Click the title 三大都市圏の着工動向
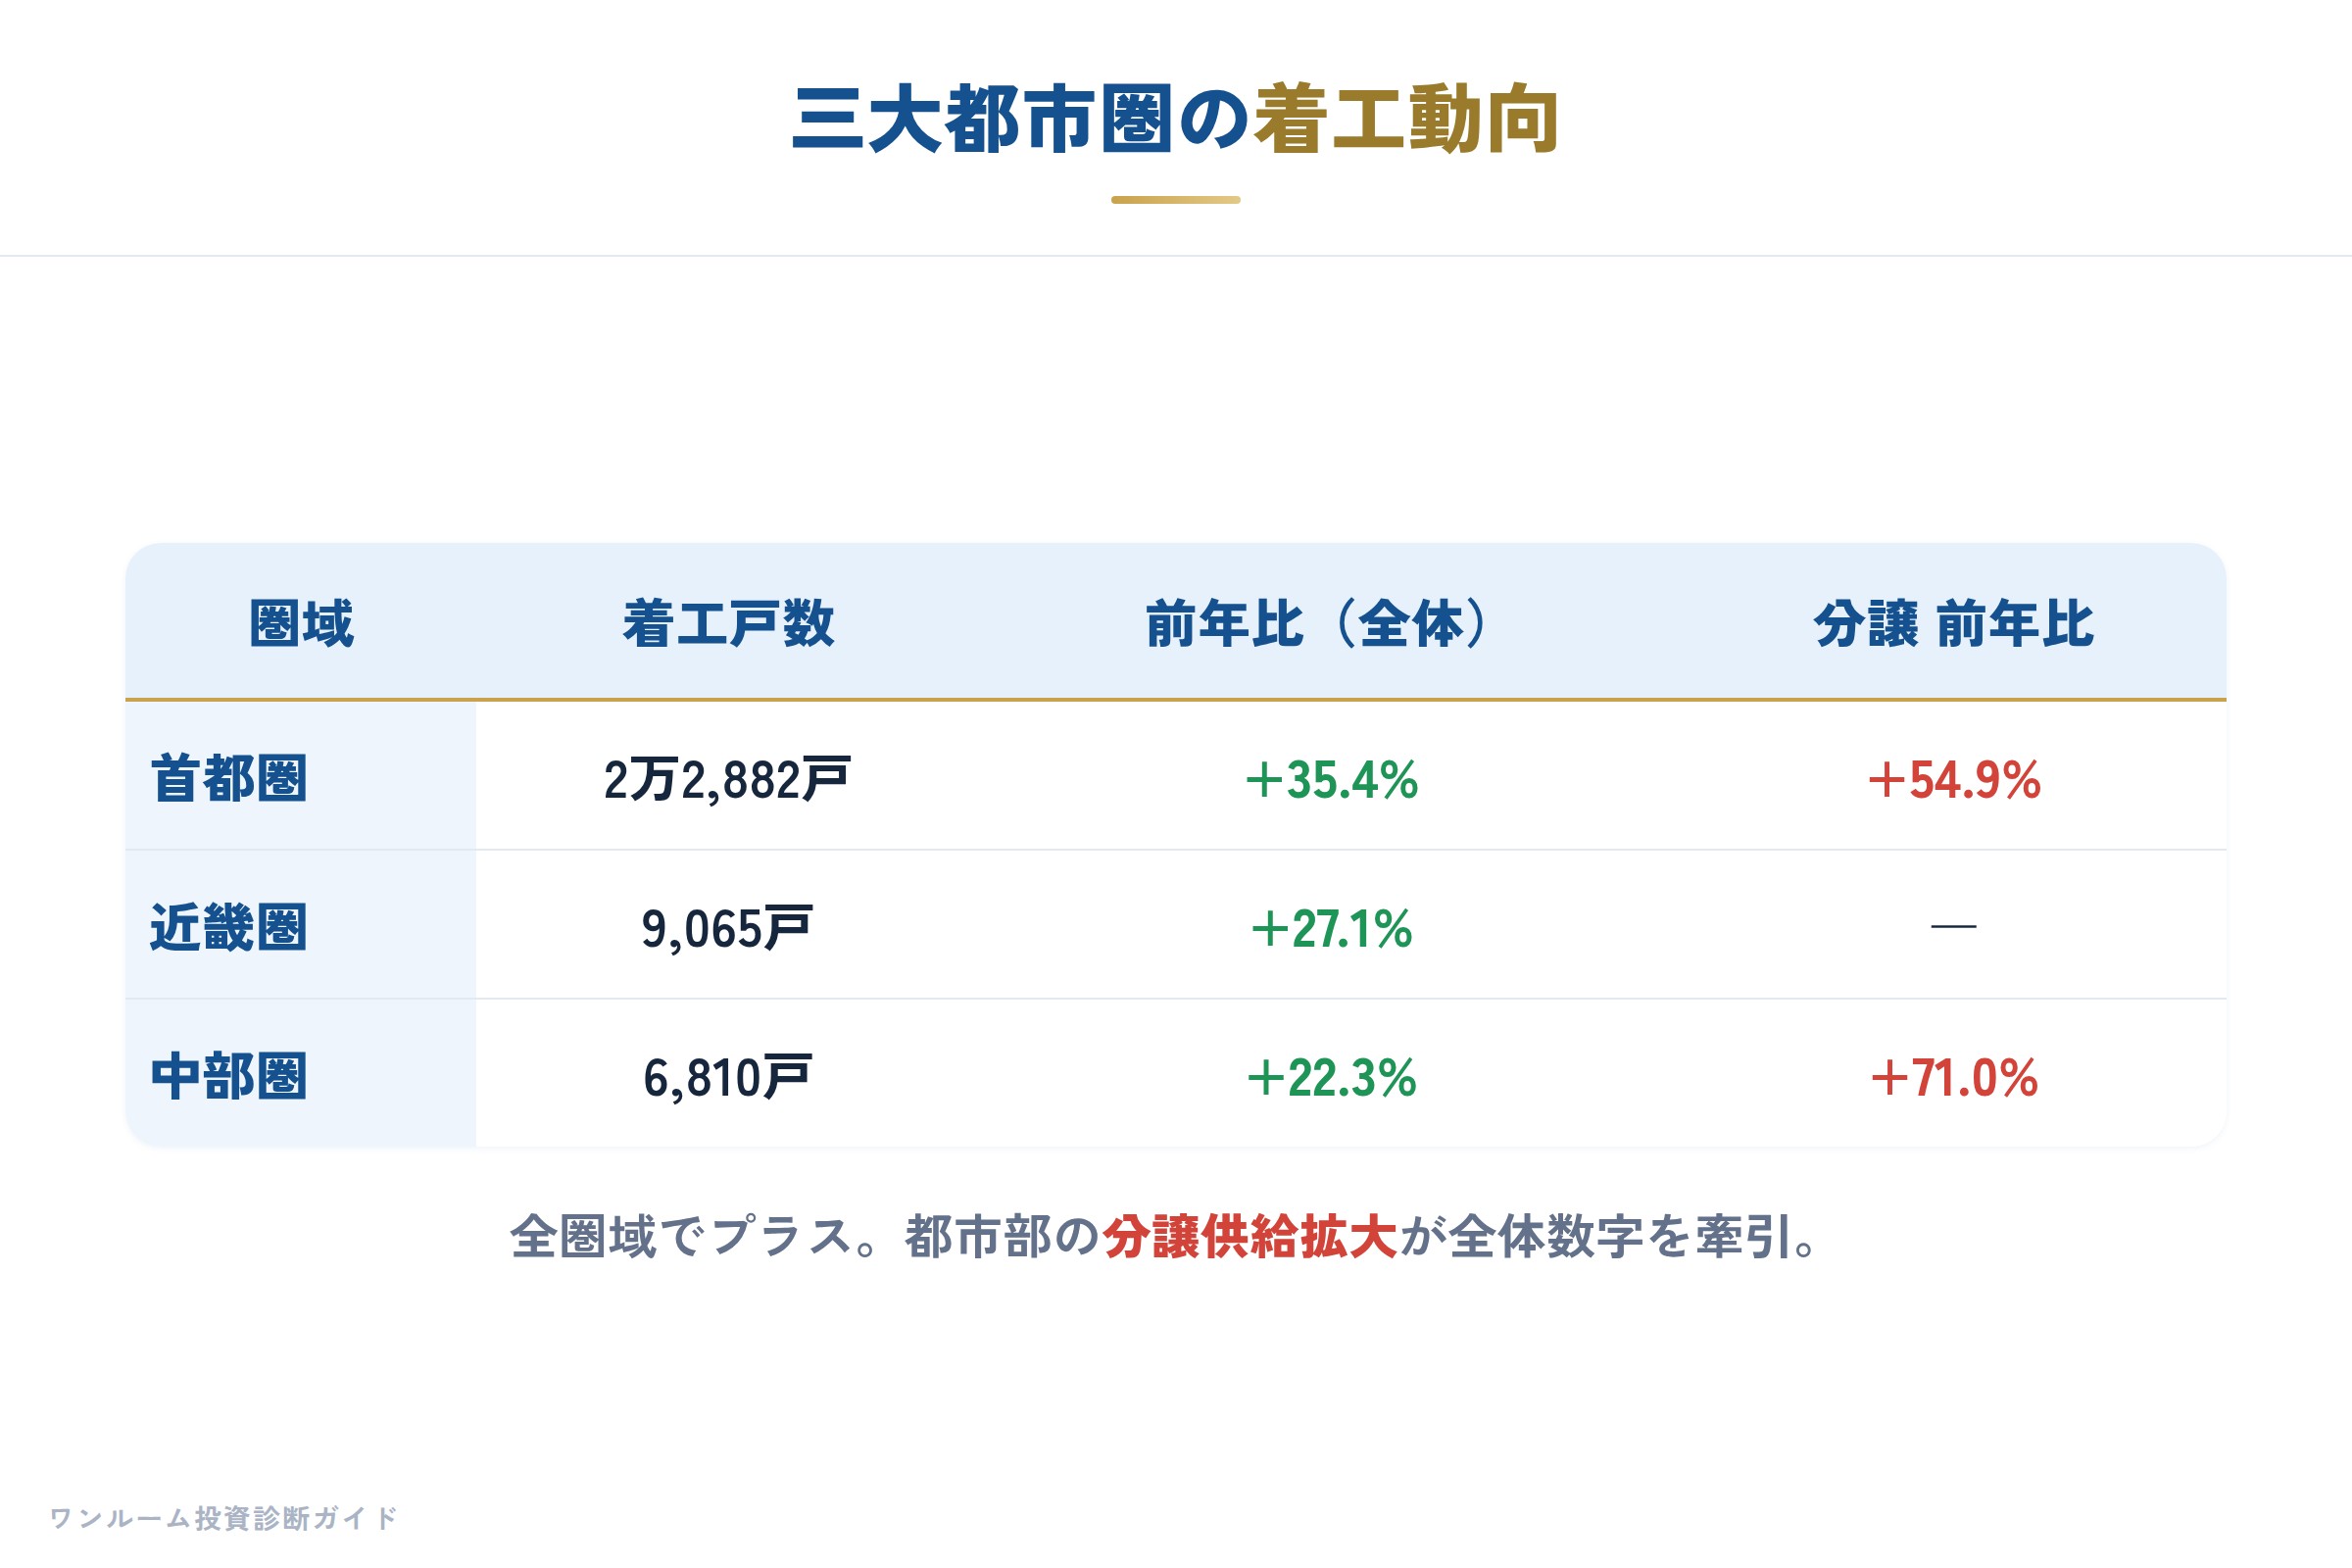Screen dimensions: 2352x1568 coord(1175,120)
